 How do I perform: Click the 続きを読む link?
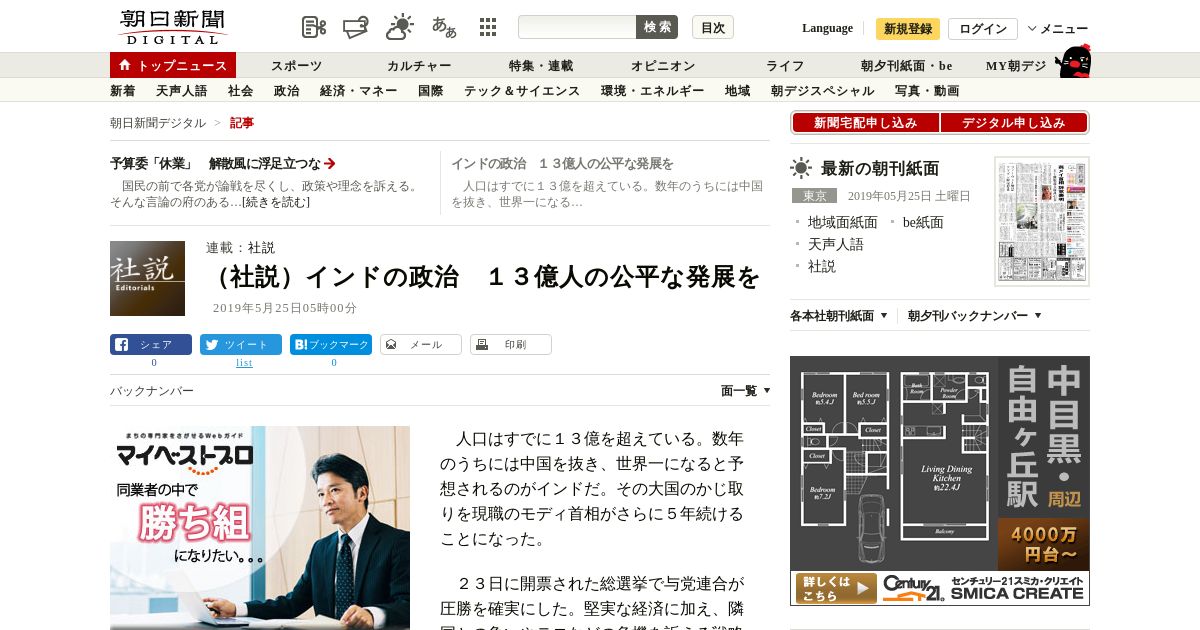(x=276, y=202)
